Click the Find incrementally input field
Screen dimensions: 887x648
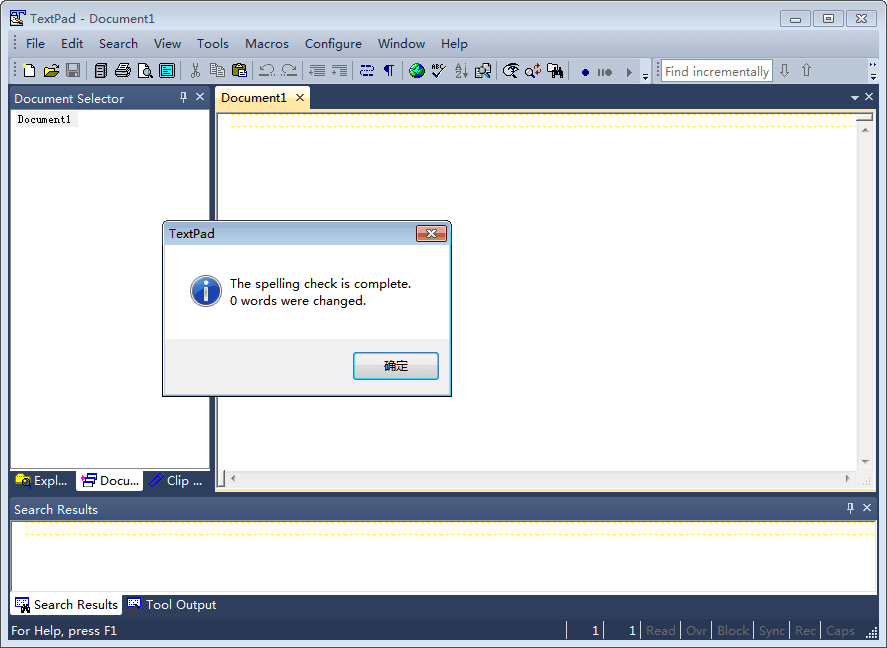tap(717, 71)
